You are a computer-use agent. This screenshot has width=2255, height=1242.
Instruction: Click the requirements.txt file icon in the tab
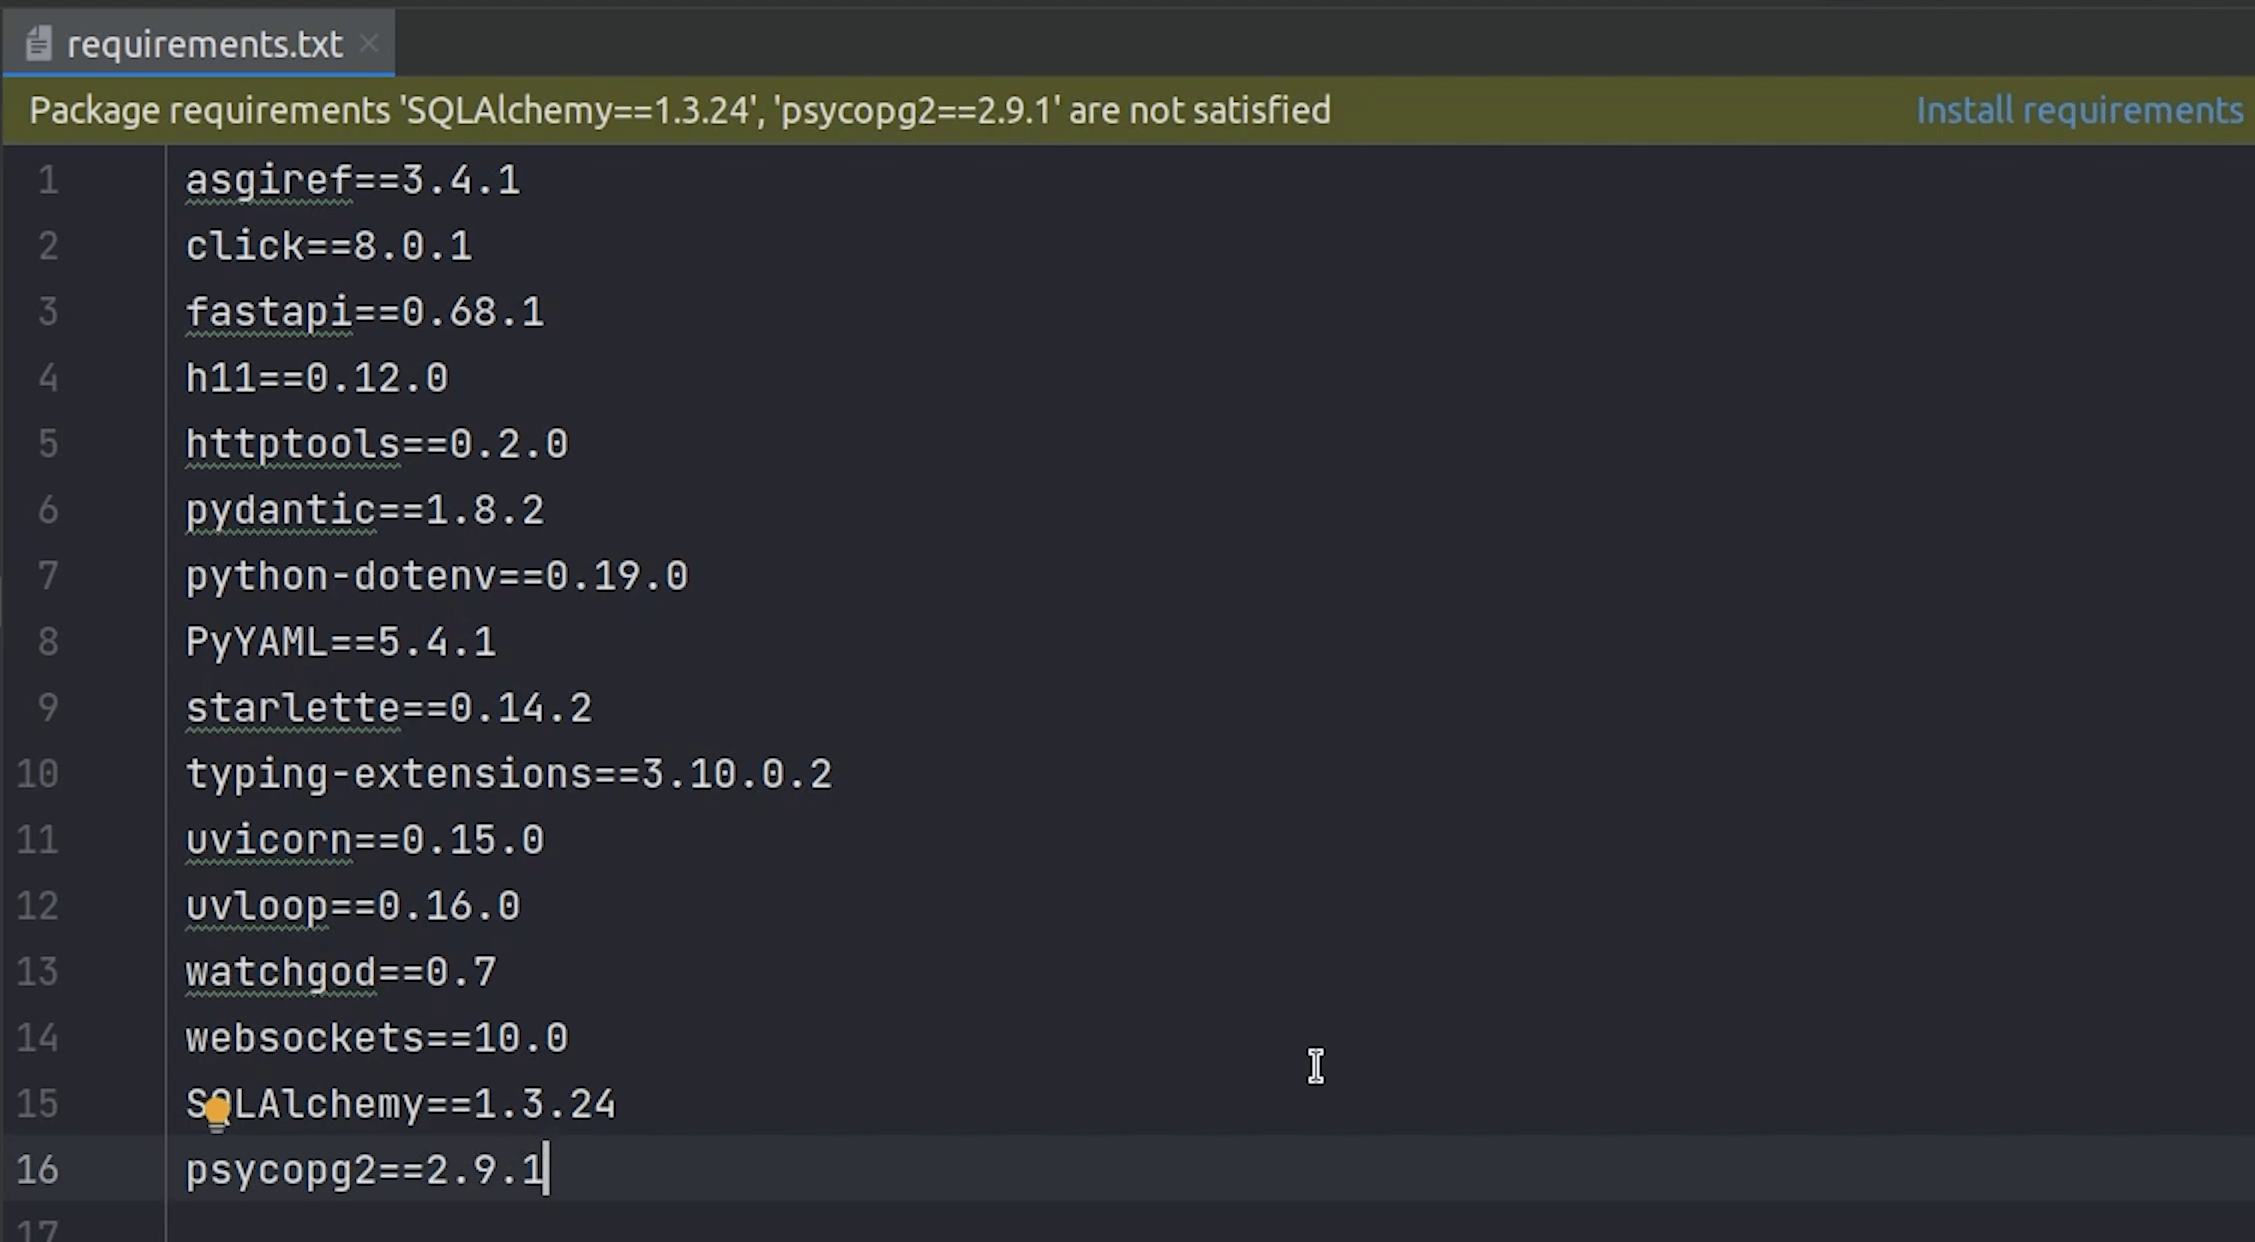(x=38, y=43)
